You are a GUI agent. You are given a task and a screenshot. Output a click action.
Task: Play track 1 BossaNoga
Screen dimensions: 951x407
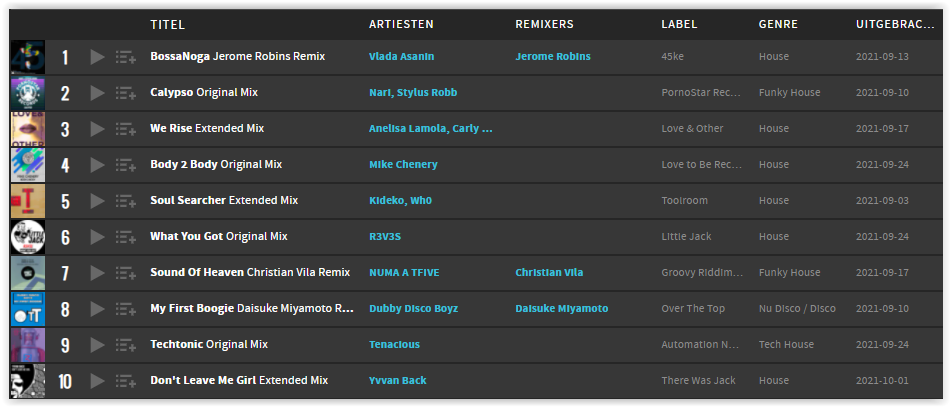point(97,57)
